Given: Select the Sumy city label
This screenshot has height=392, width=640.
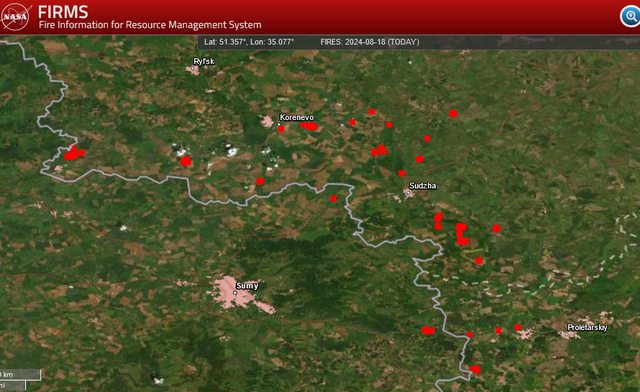Looking at the screenshot, I should tap(247, 285).
